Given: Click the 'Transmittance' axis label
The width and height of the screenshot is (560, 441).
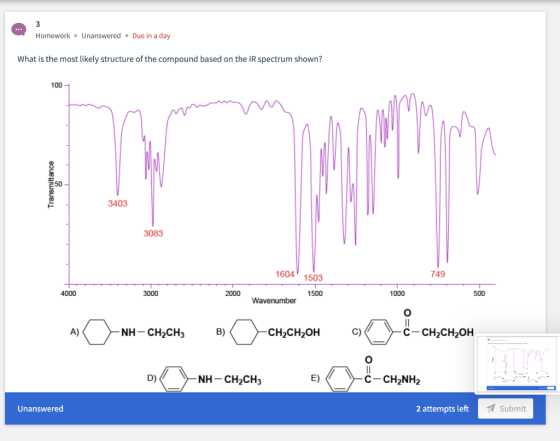Looking at the screenshot, I should 51,184.
